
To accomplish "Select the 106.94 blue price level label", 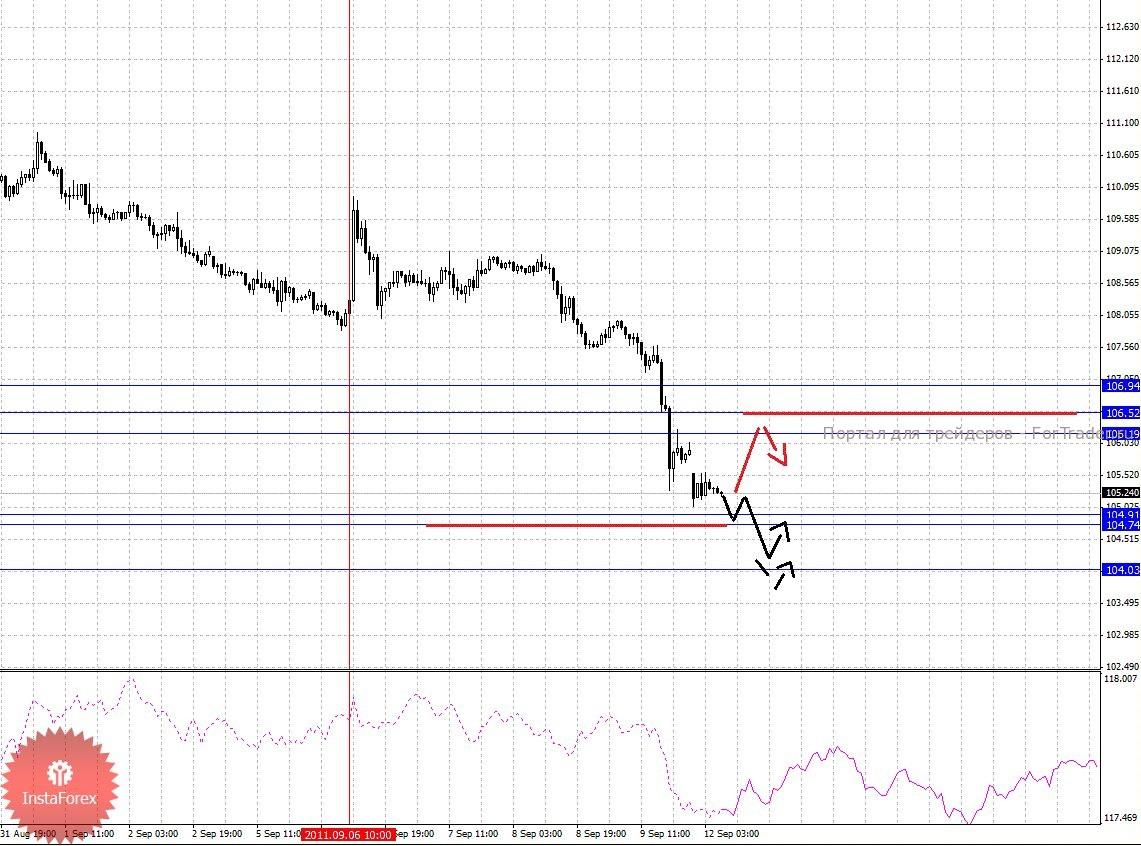I will (x=1121, y=386).
